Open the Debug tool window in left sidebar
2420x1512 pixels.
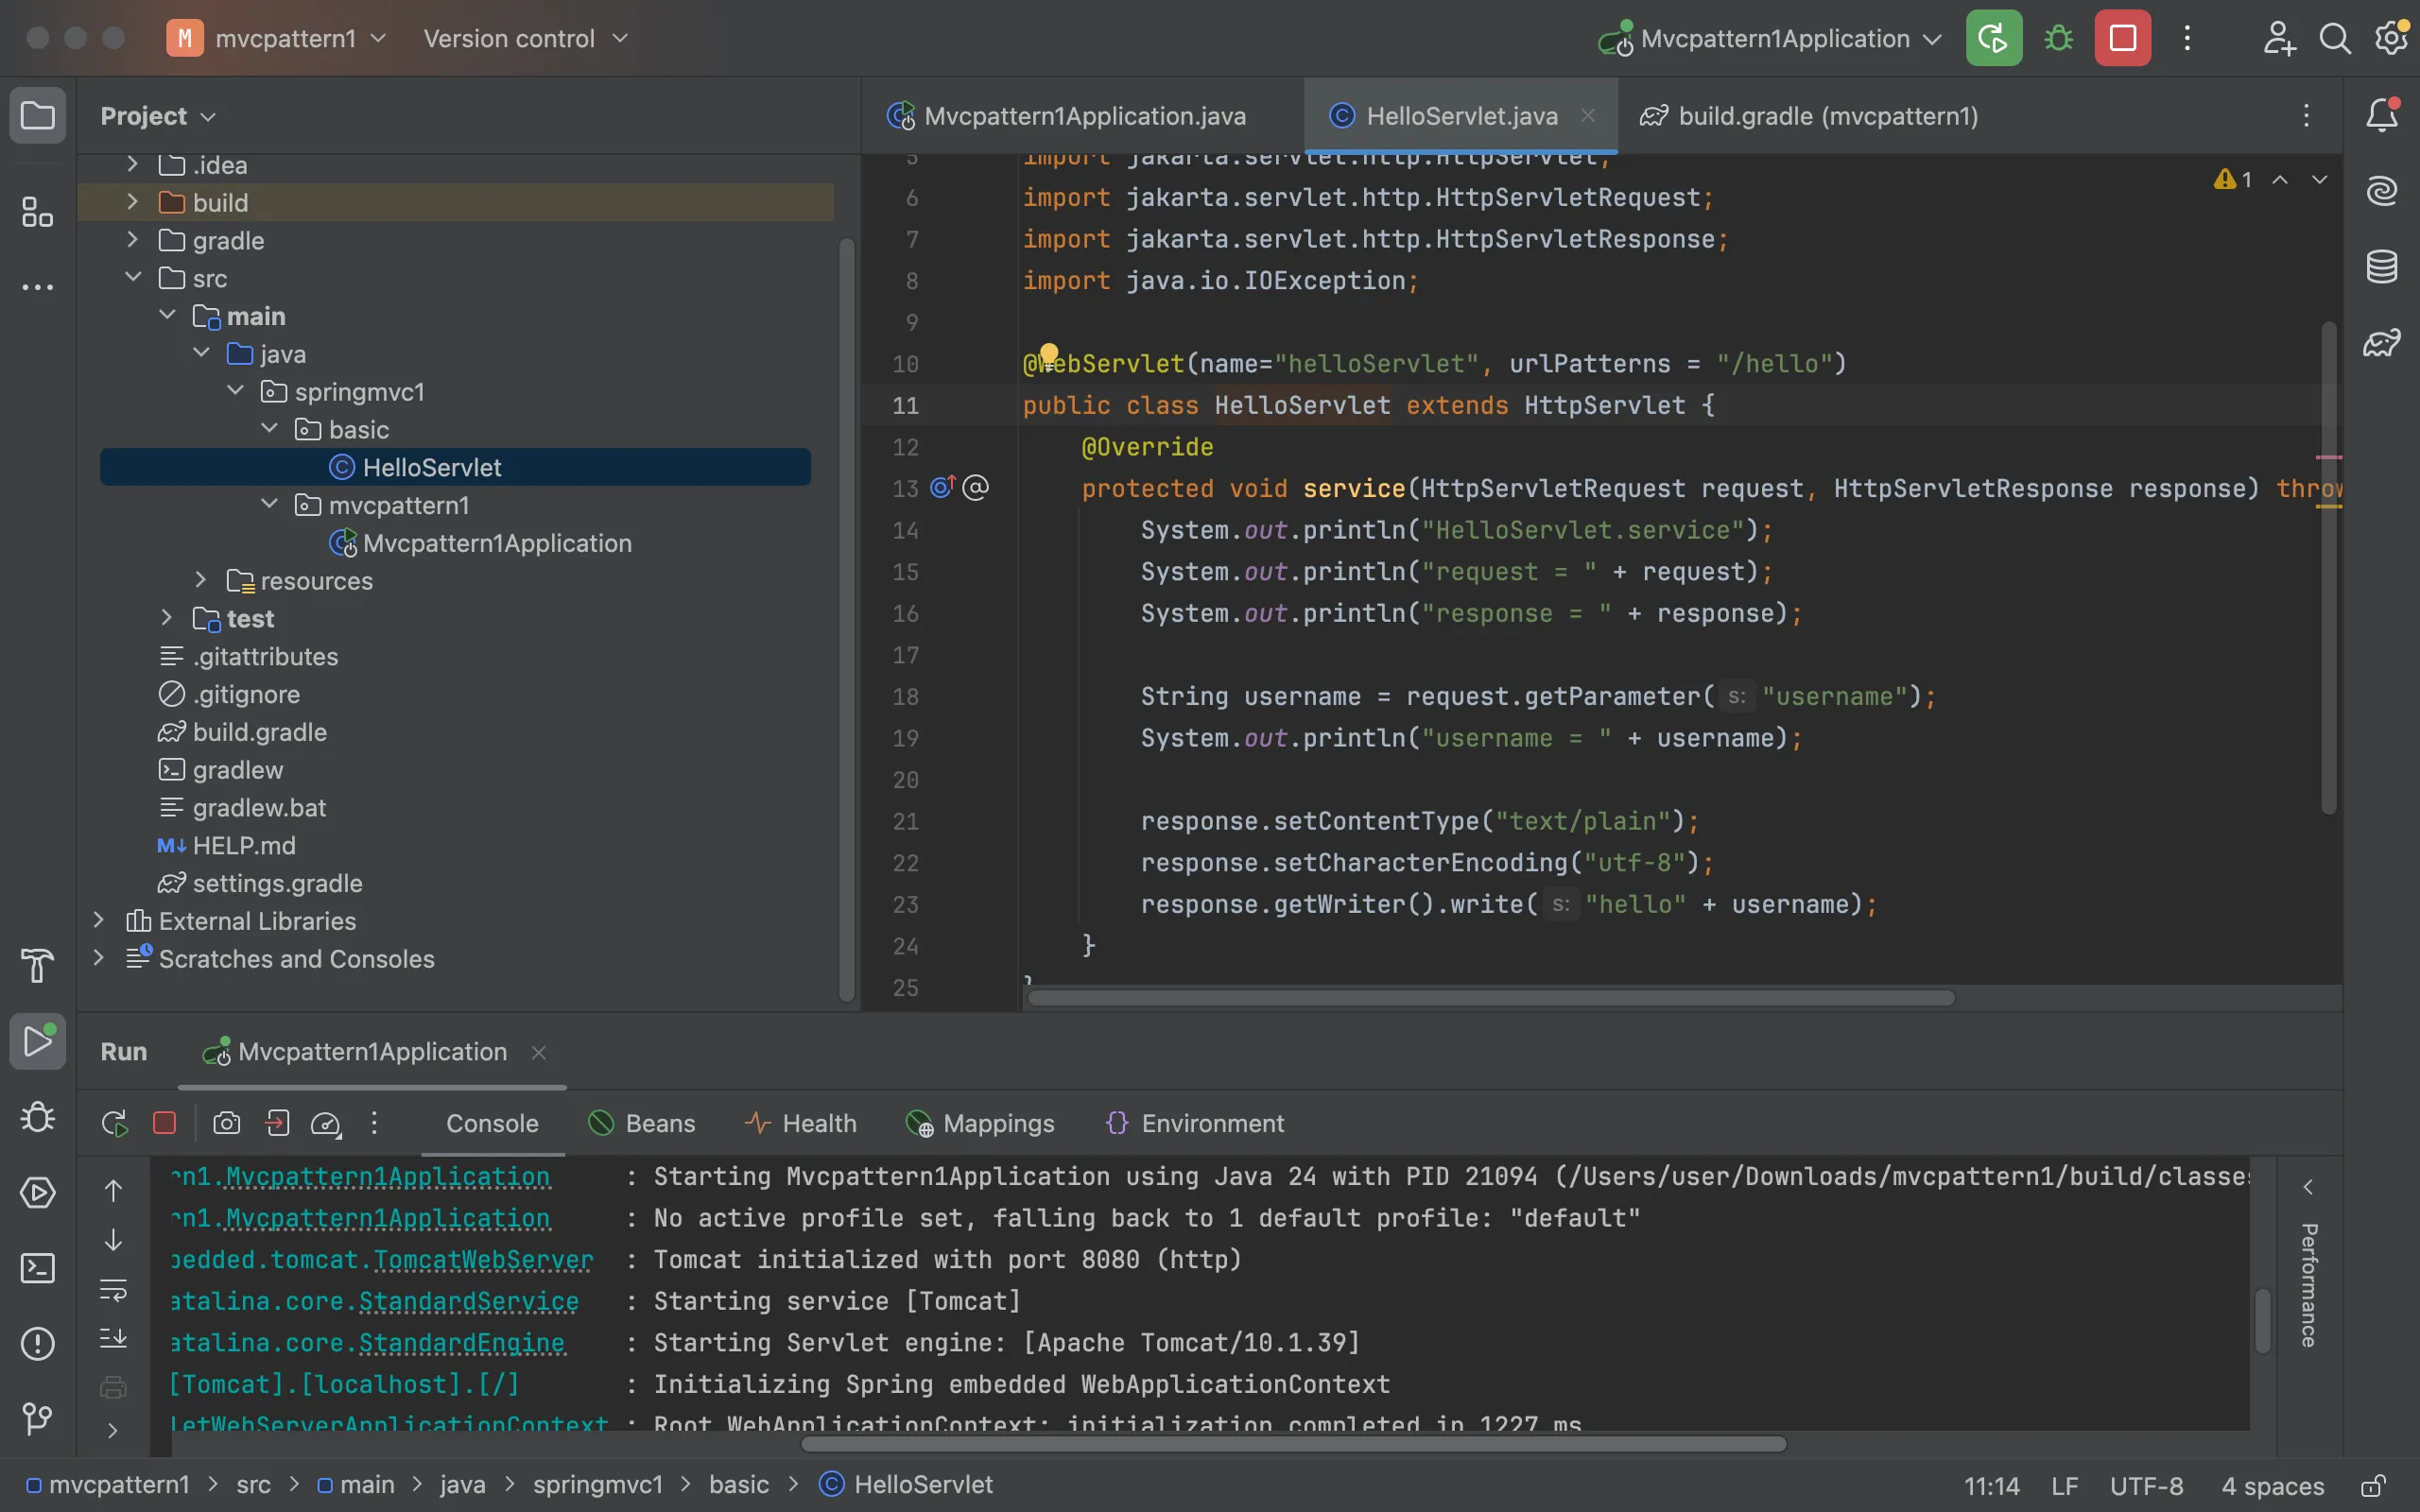(x=38, y=1117)
